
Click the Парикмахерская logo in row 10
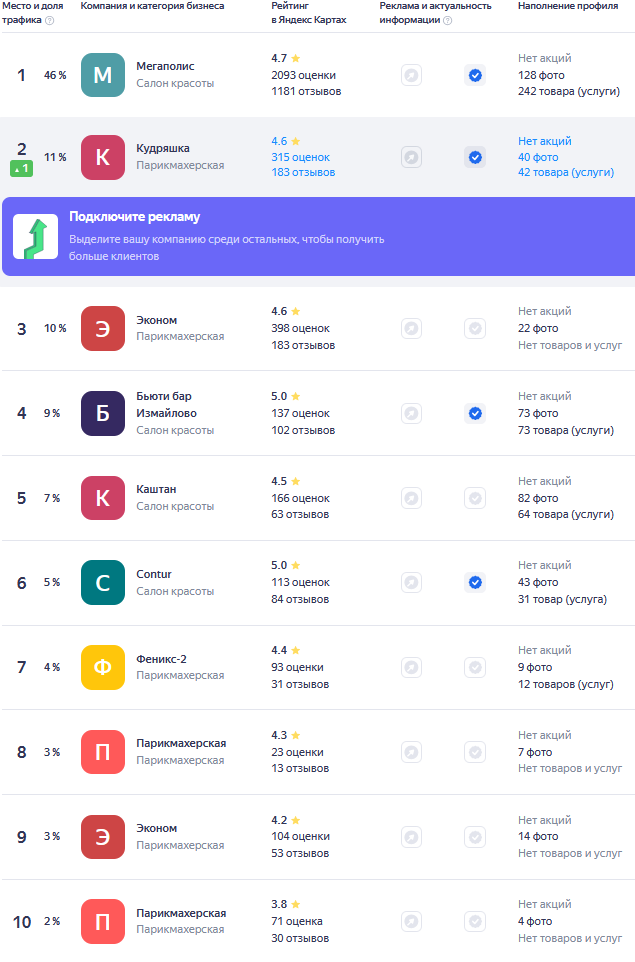pyautogui.click(x=102, y=921)
